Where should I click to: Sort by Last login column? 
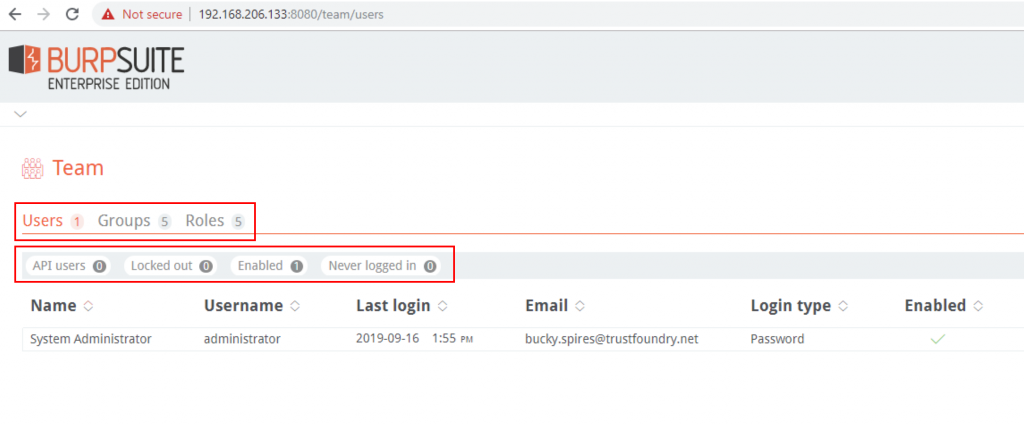[393, 306]
